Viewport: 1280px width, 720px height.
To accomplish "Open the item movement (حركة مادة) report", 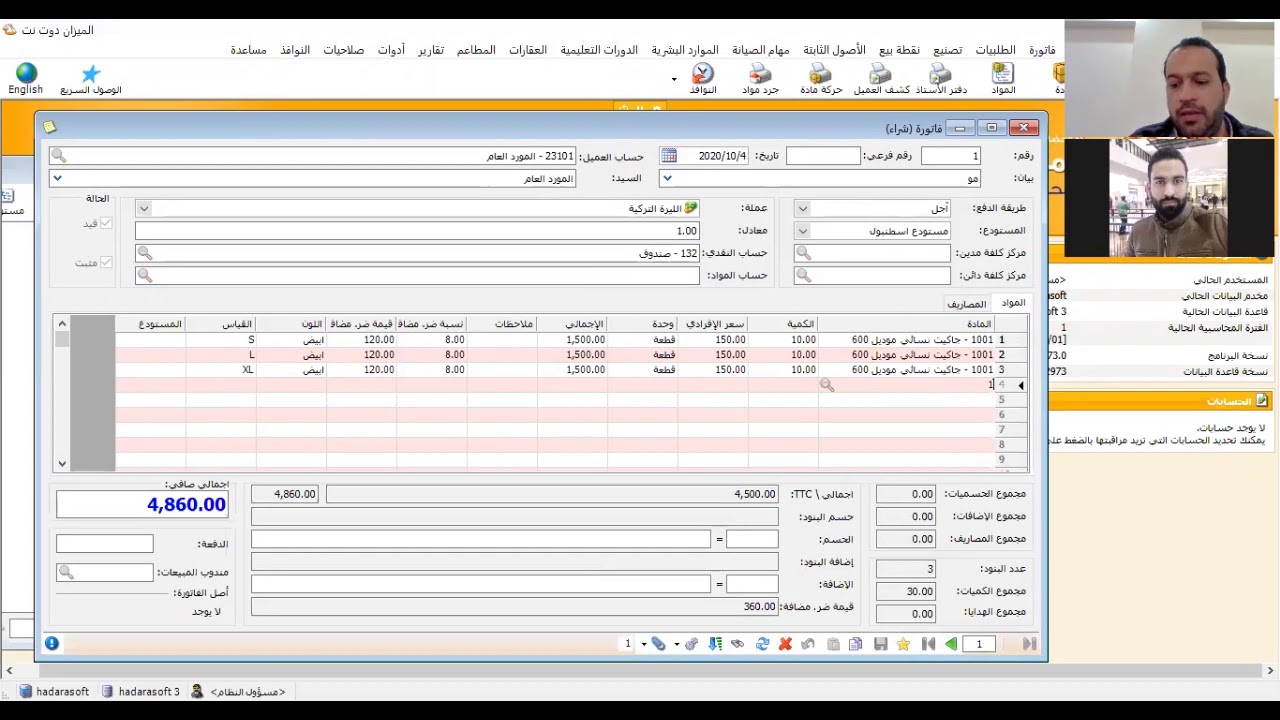I will (x=821, y=79).
